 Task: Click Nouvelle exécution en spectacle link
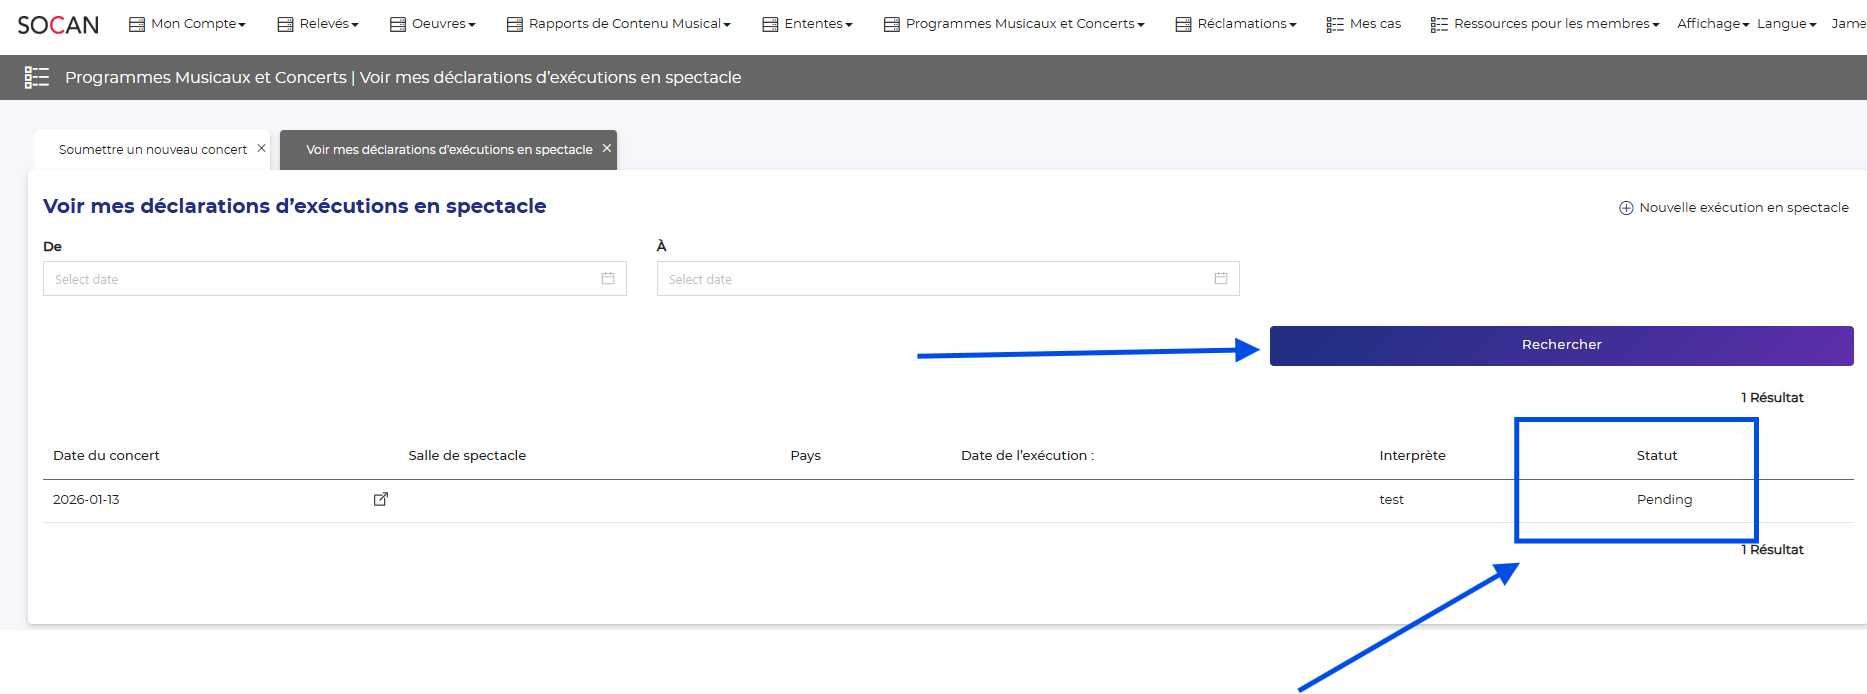[x=1743, y=208]
